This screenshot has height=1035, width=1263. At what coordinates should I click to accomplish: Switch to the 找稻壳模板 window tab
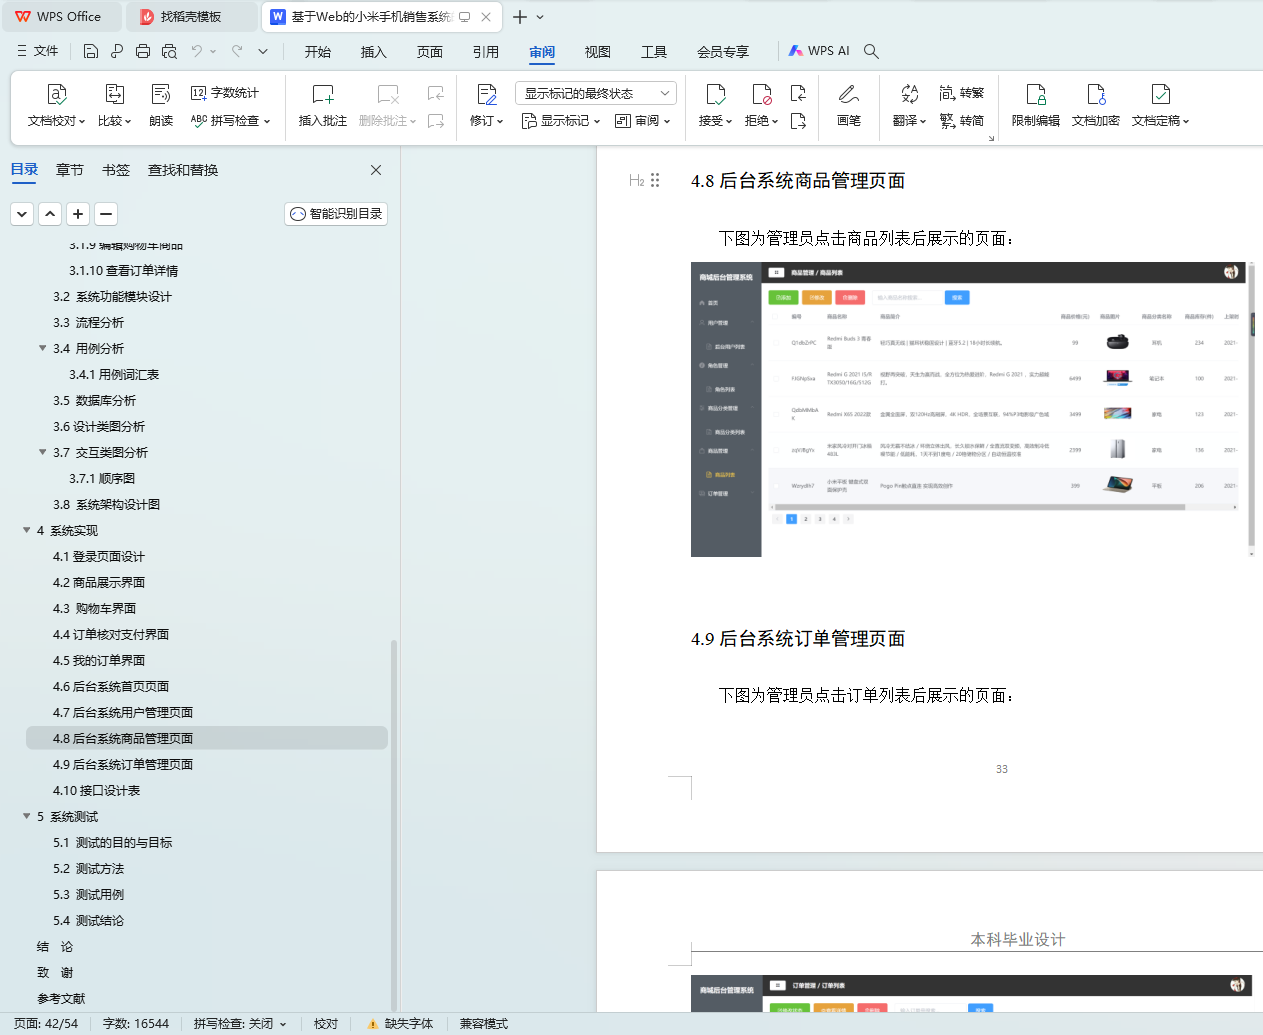(x=191, y=17)
